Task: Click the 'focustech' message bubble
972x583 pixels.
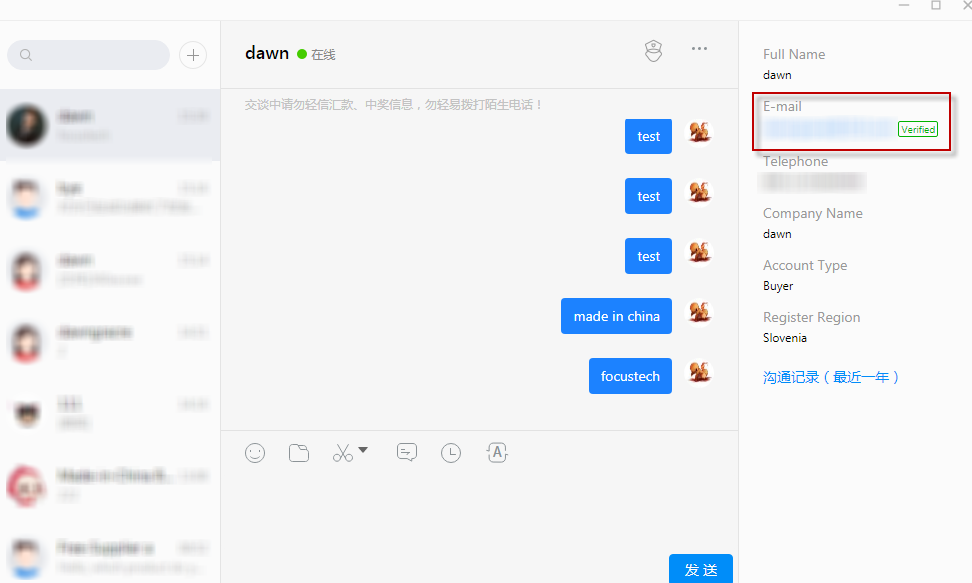Action: pyautogui.click(x=630, y=376)
